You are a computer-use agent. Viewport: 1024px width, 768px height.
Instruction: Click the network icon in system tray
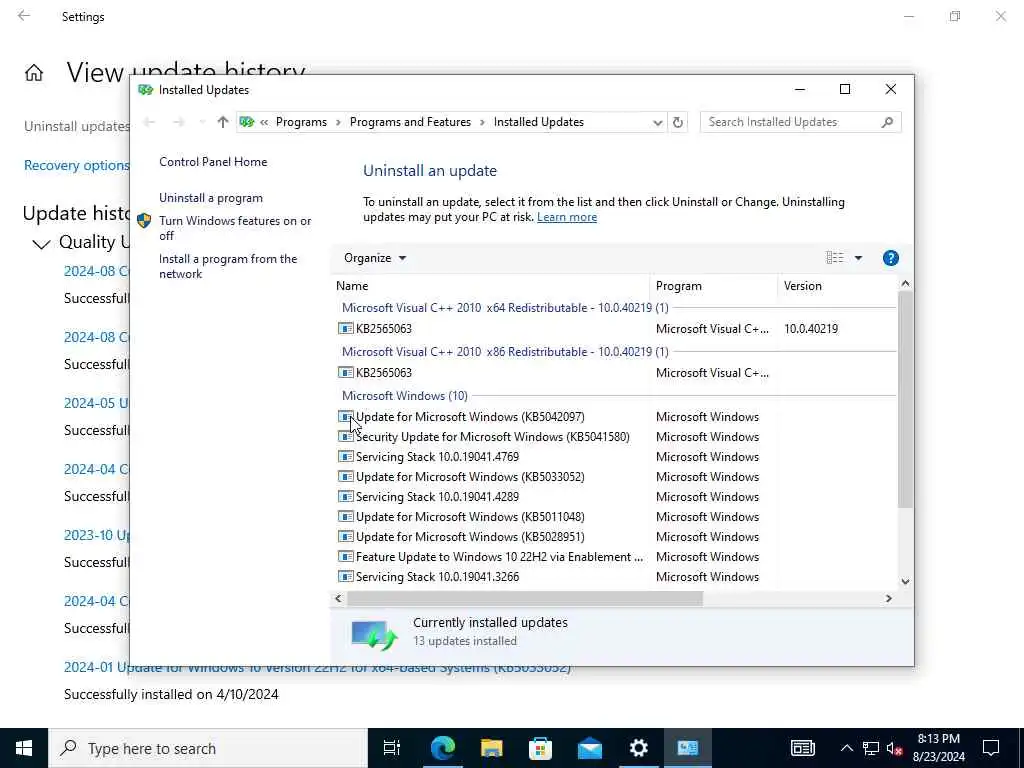871,748
